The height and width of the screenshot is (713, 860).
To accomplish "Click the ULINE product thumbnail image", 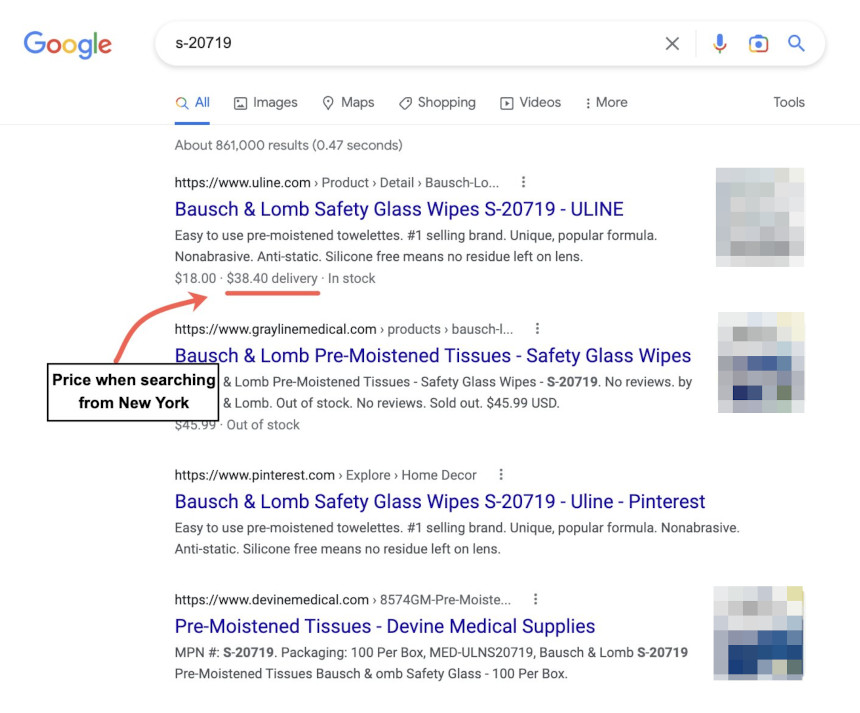I will (759, 216).
